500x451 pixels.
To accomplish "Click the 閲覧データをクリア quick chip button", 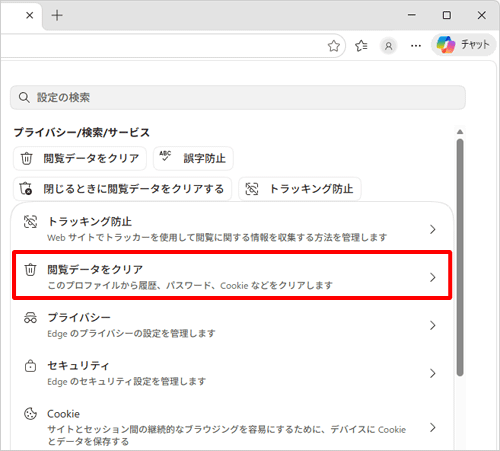I will (x=80, y=158).
